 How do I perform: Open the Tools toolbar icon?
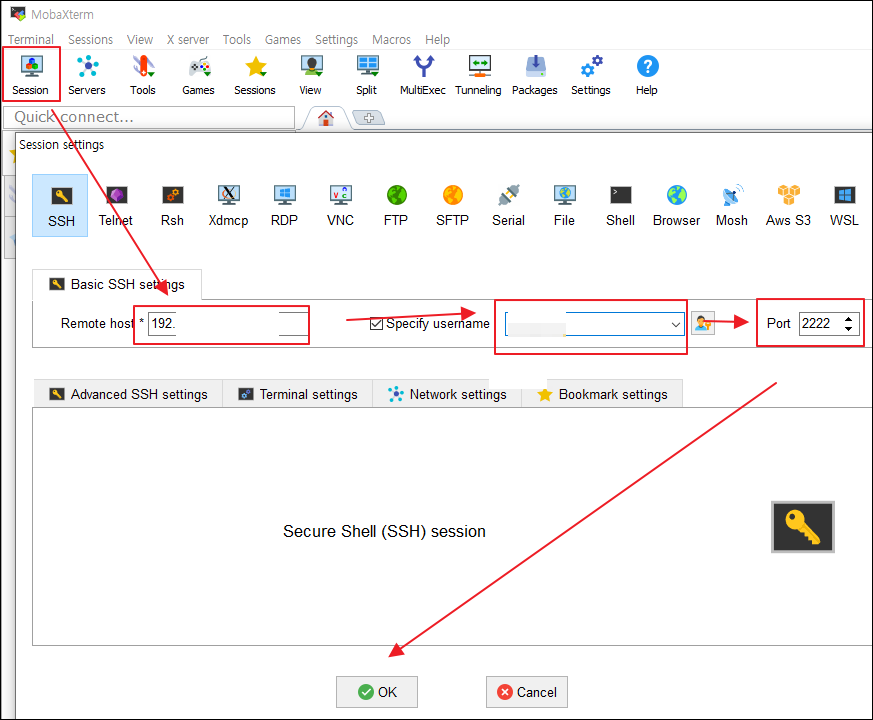143,75
